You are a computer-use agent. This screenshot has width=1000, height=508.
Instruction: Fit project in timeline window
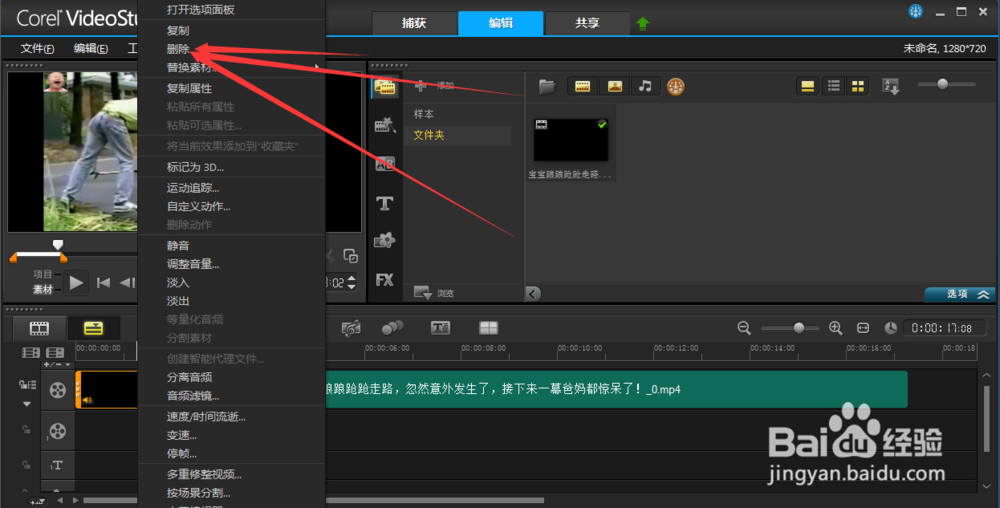[x=863, y=328]
